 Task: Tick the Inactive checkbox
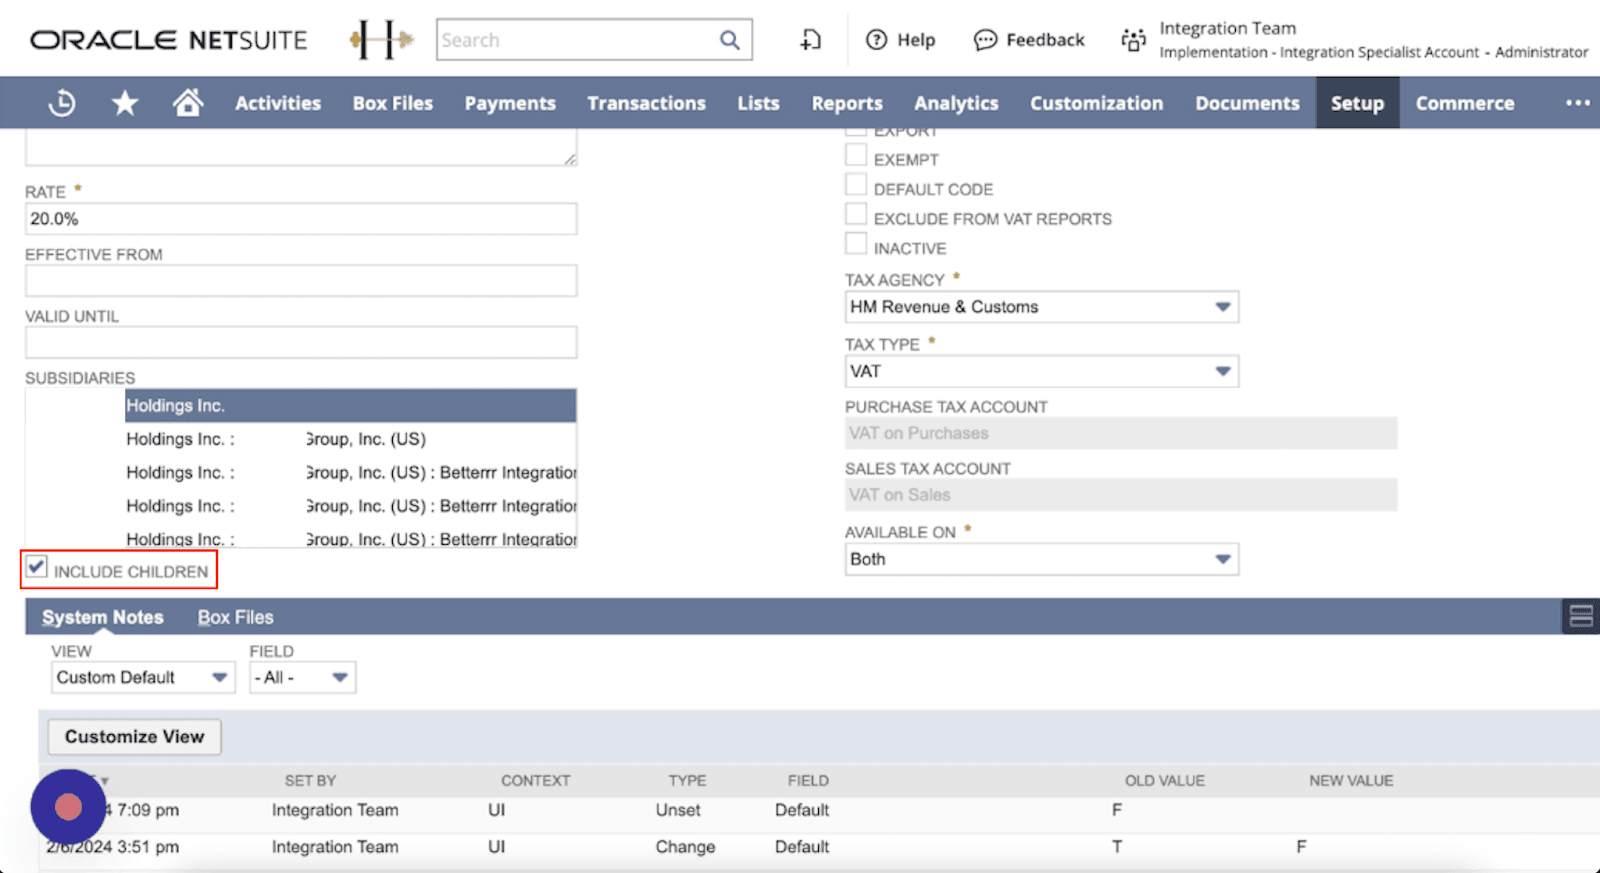coord(856,244)
